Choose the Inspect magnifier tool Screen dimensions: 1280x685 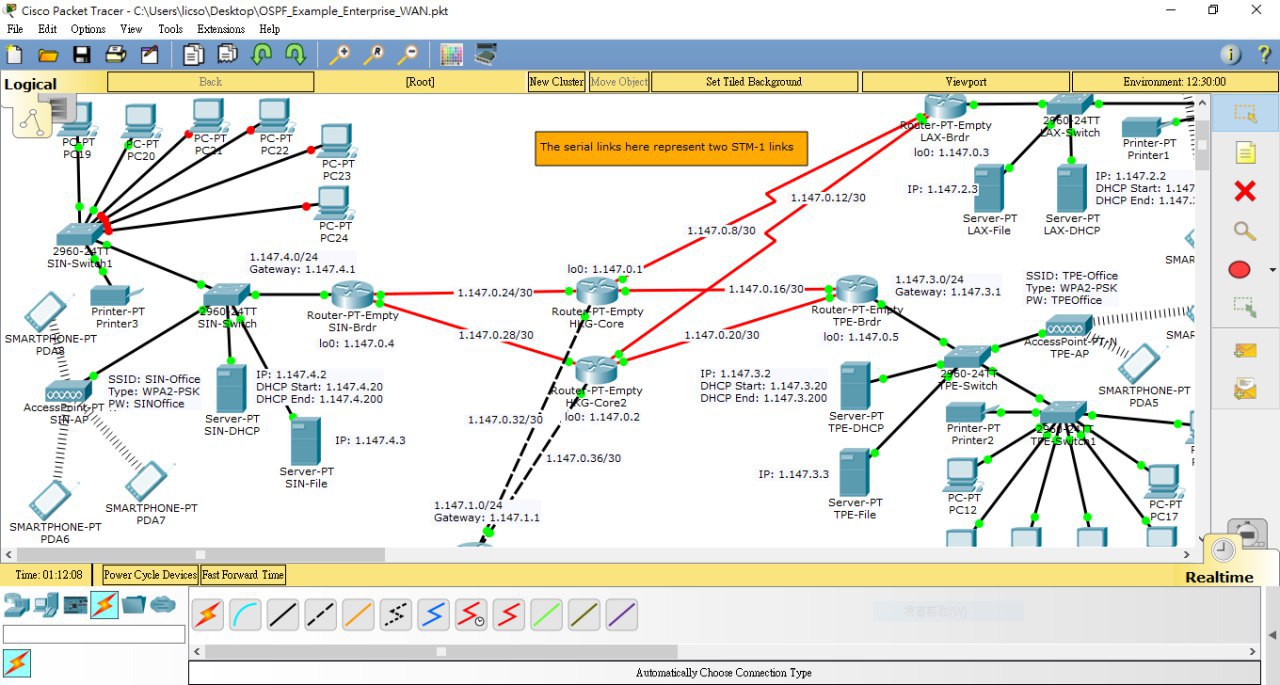click(1245, 230)
